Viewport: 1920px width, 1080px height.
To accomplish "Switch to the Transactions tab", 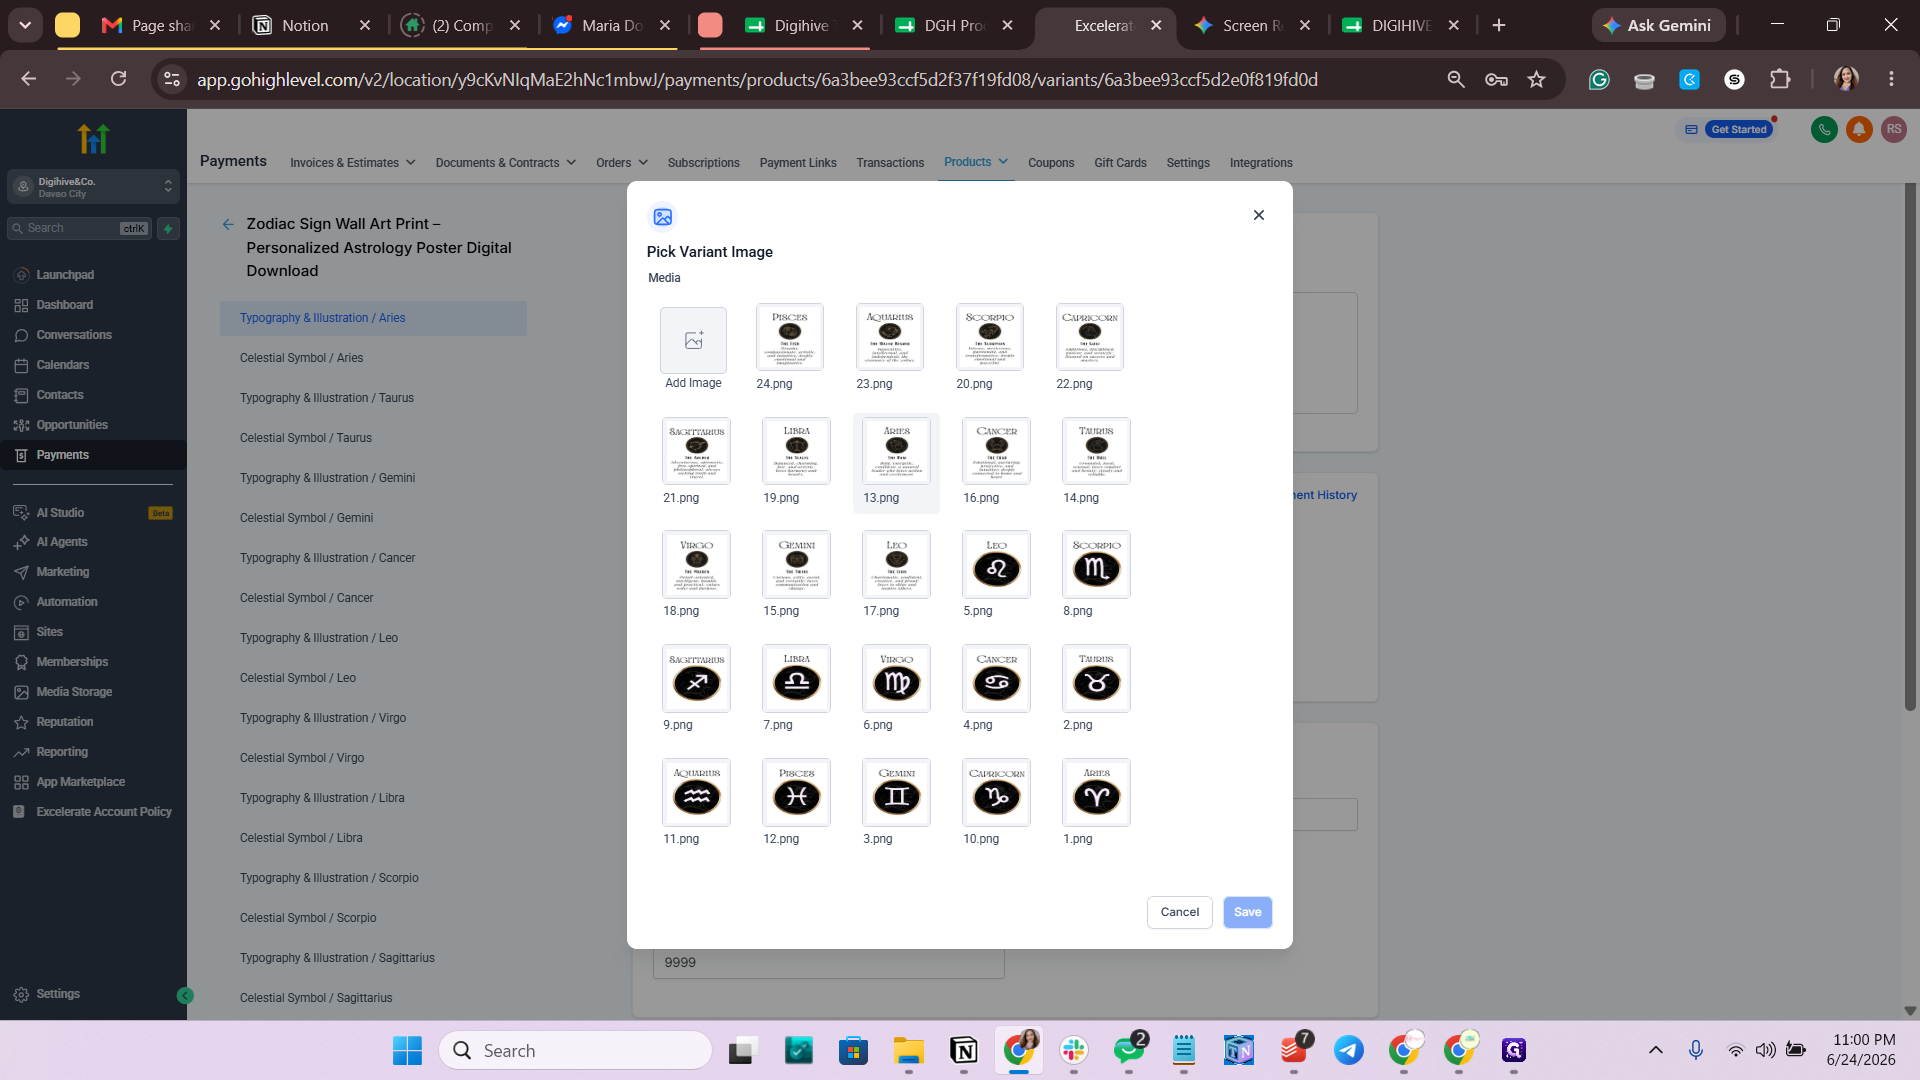I will (x=890, y=163).
